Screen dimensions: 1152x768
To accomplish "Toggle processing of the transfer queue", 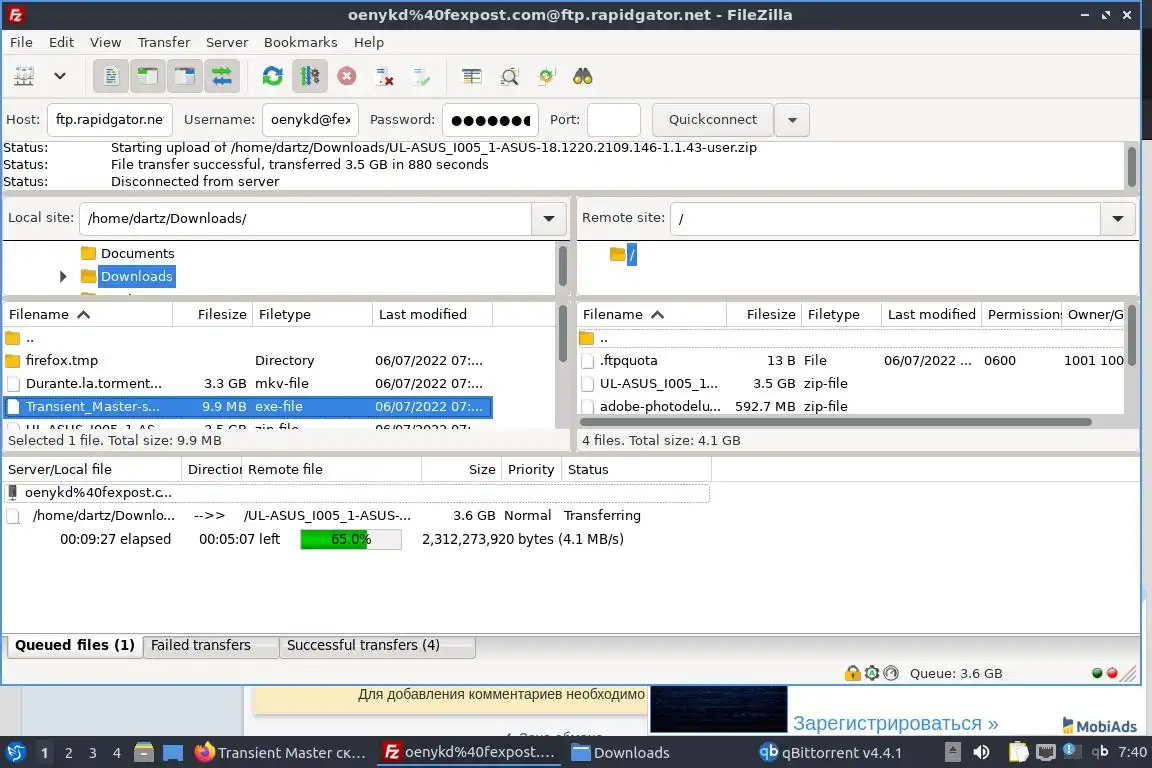I will pyautogui.click(x=309, y=76).
